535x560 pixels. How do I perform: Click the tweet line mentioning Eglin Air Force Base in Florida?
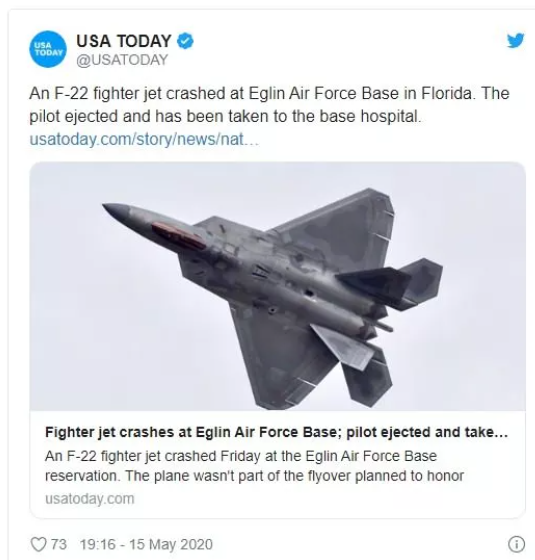click(x=269, y=94)
